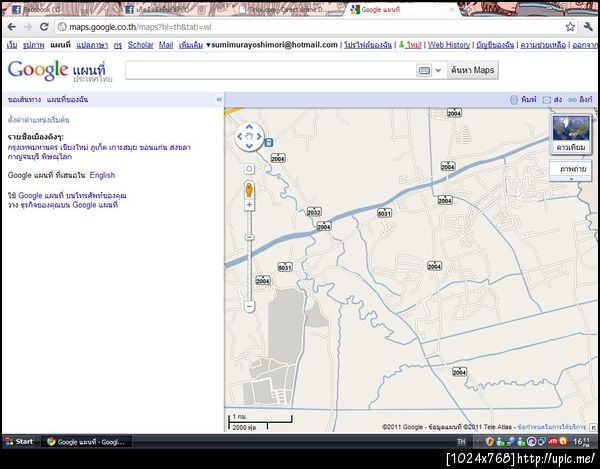The image size is (600, 469).
Task: Pan map up arrow
Action: [249, 127]
